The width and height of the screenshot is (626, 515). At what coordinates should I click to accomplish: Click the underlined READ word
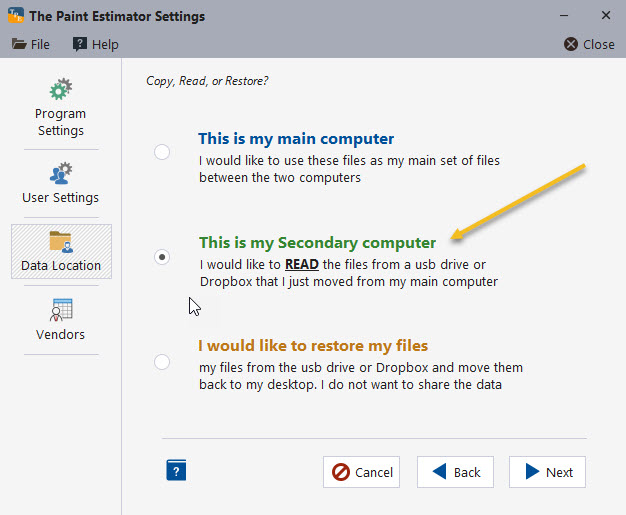(302, 264)
